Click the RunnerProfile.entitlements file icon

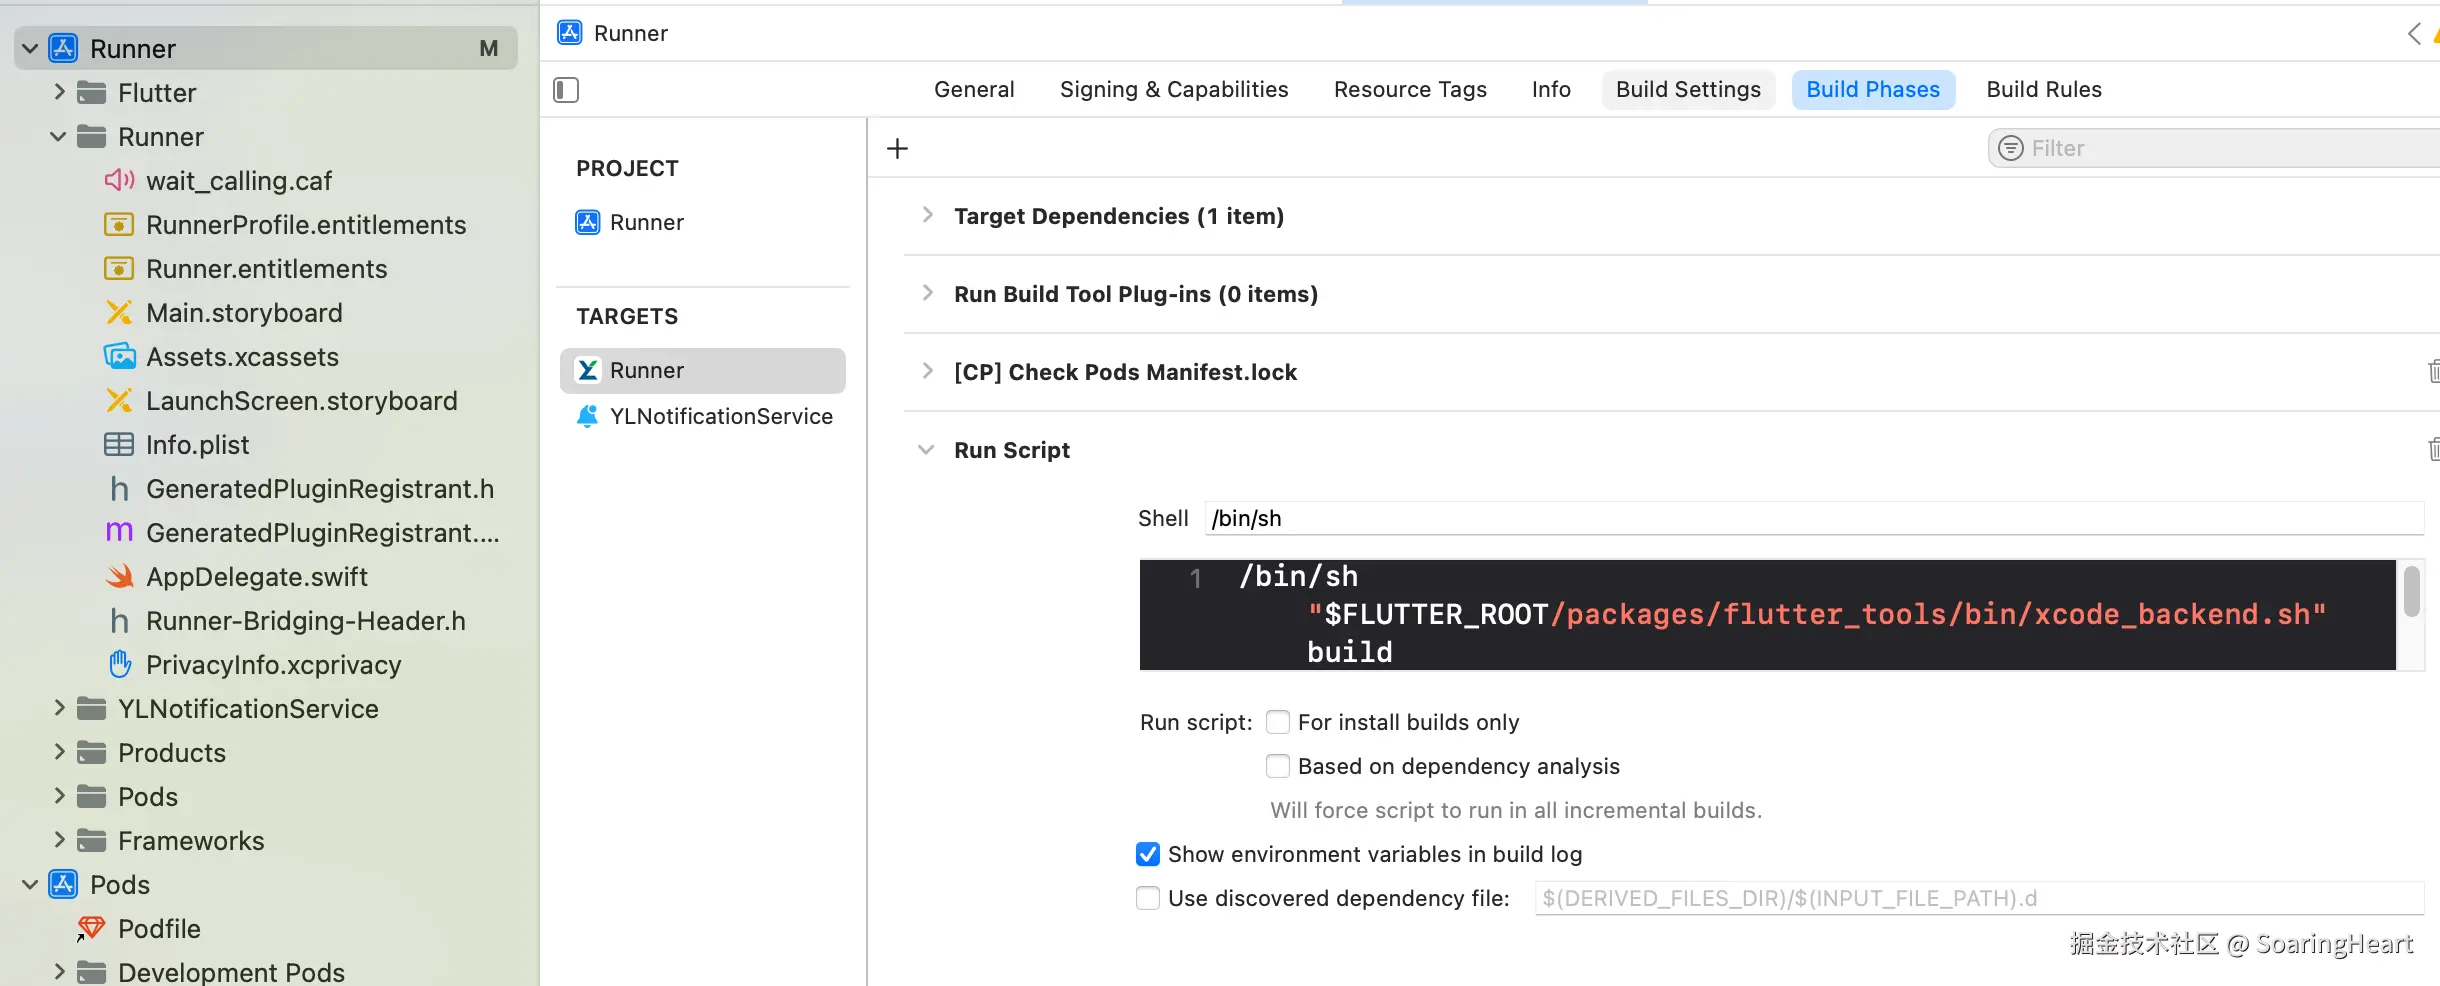(x=119, y=224)
